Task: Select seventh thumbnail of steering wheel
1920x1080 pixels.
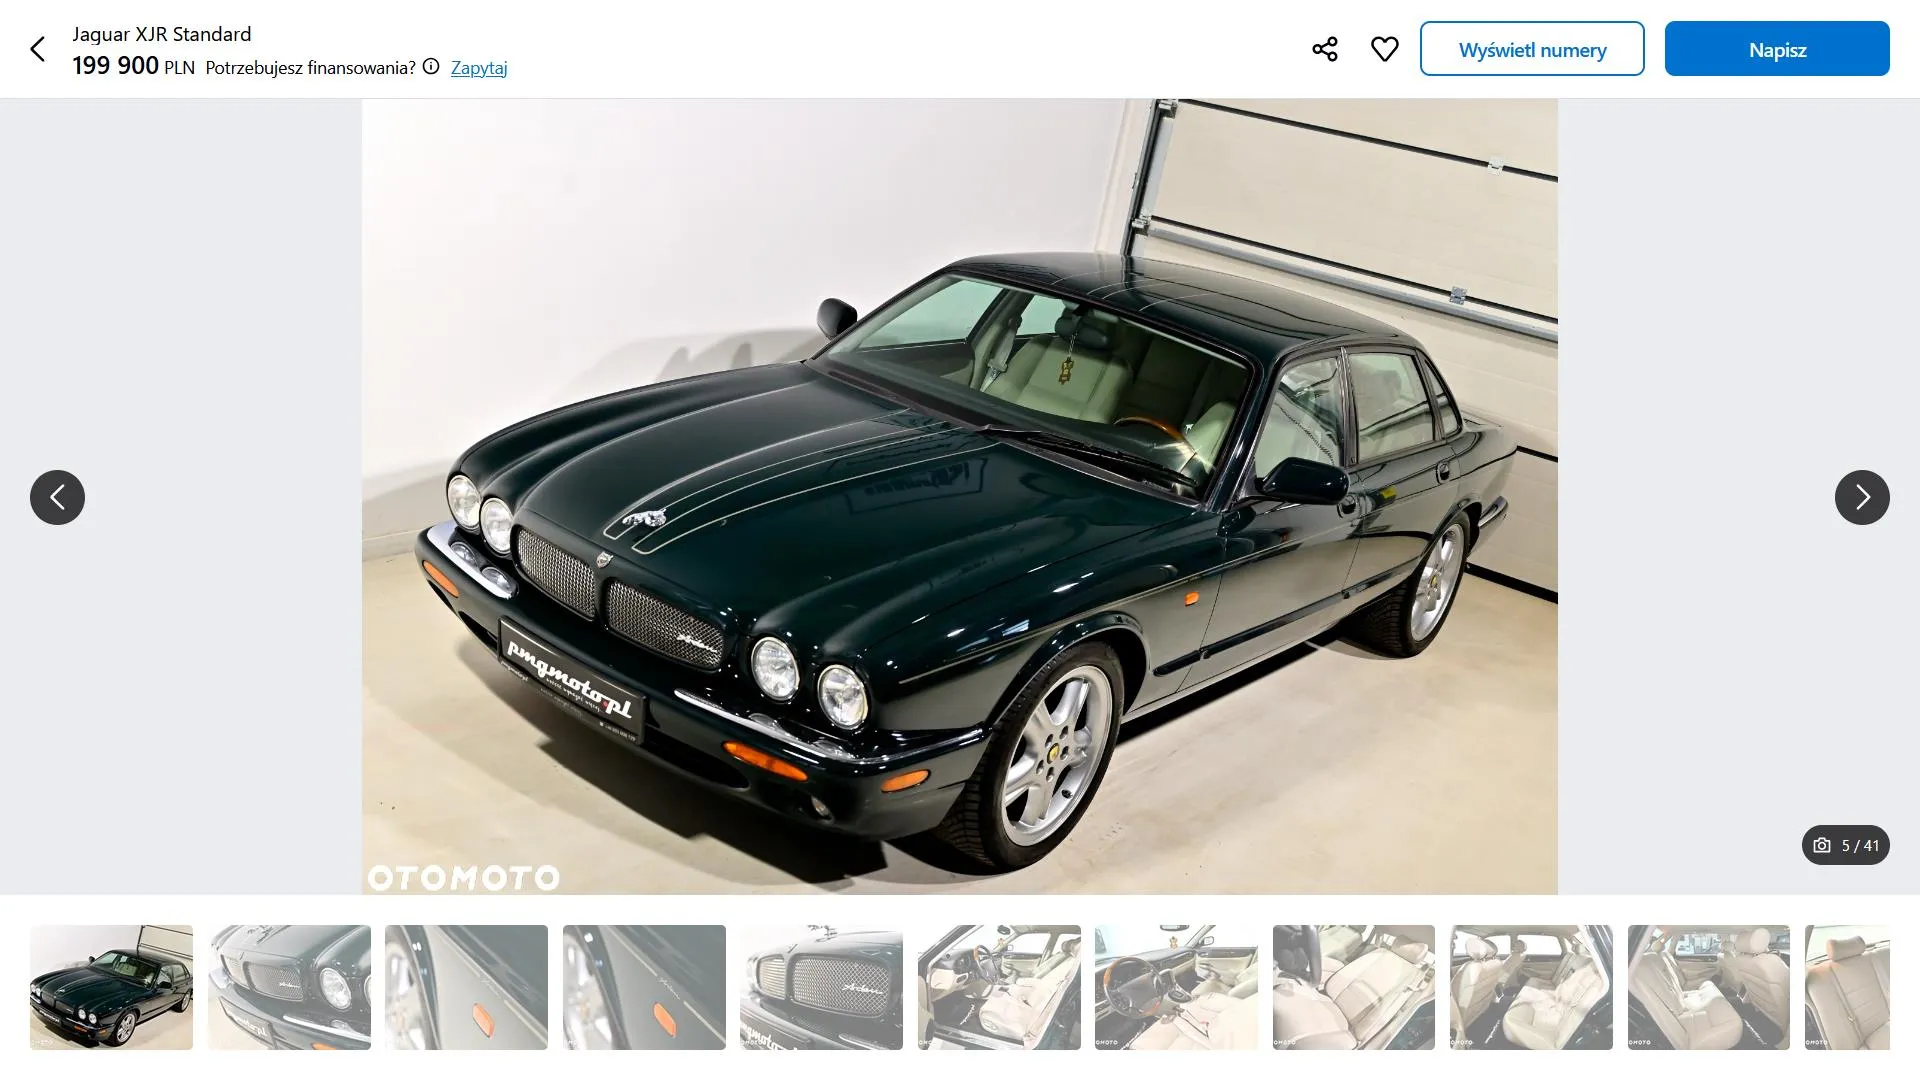Action: 1176,987
